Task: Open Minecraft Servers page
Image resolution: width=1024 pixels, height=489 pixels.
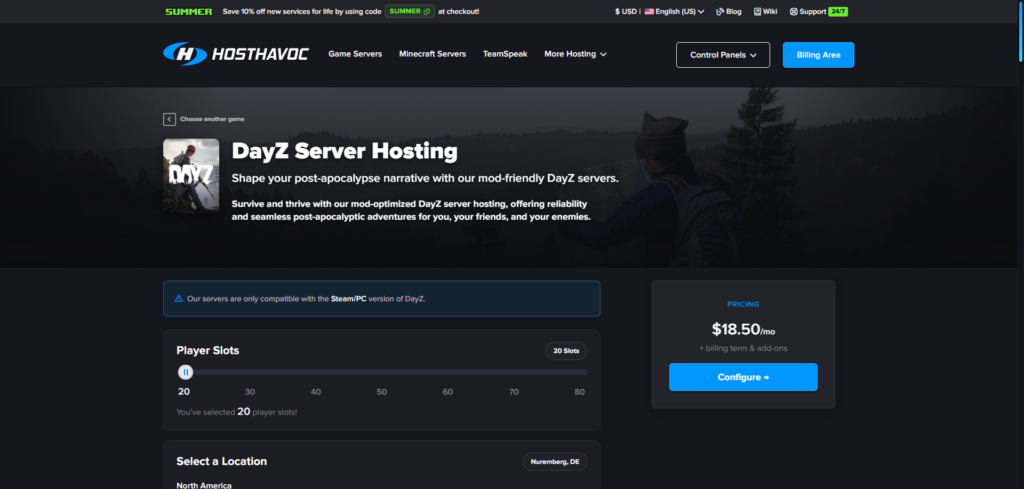Action: click(432, 54)
